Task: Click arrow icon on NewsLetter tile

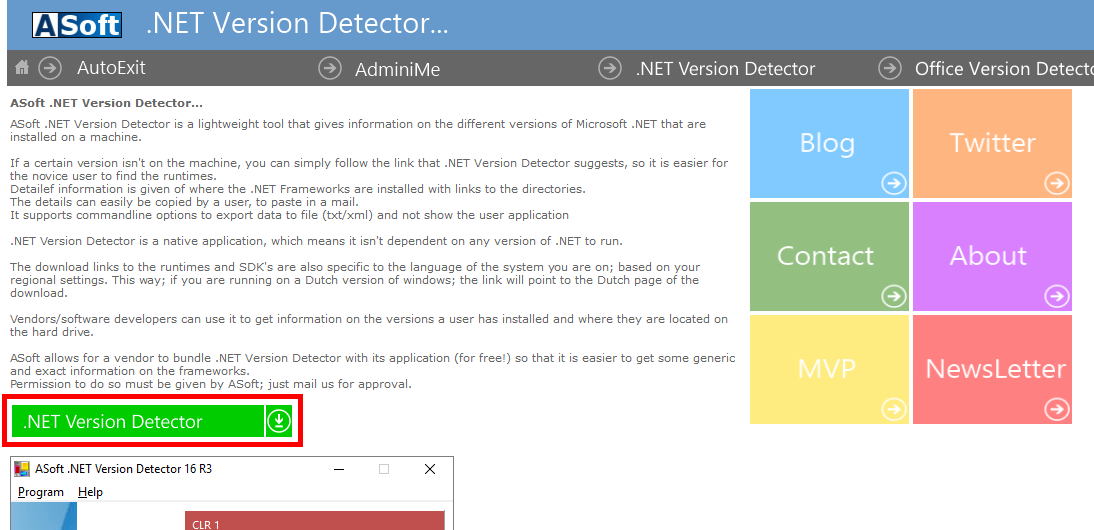Action: (x=1057, y=409)
